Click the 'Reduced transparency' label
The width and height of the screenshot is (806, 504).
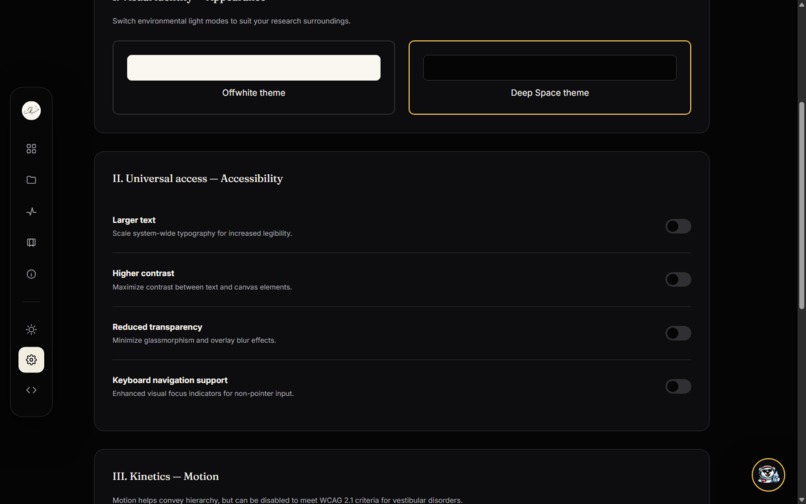coord(157,327)
